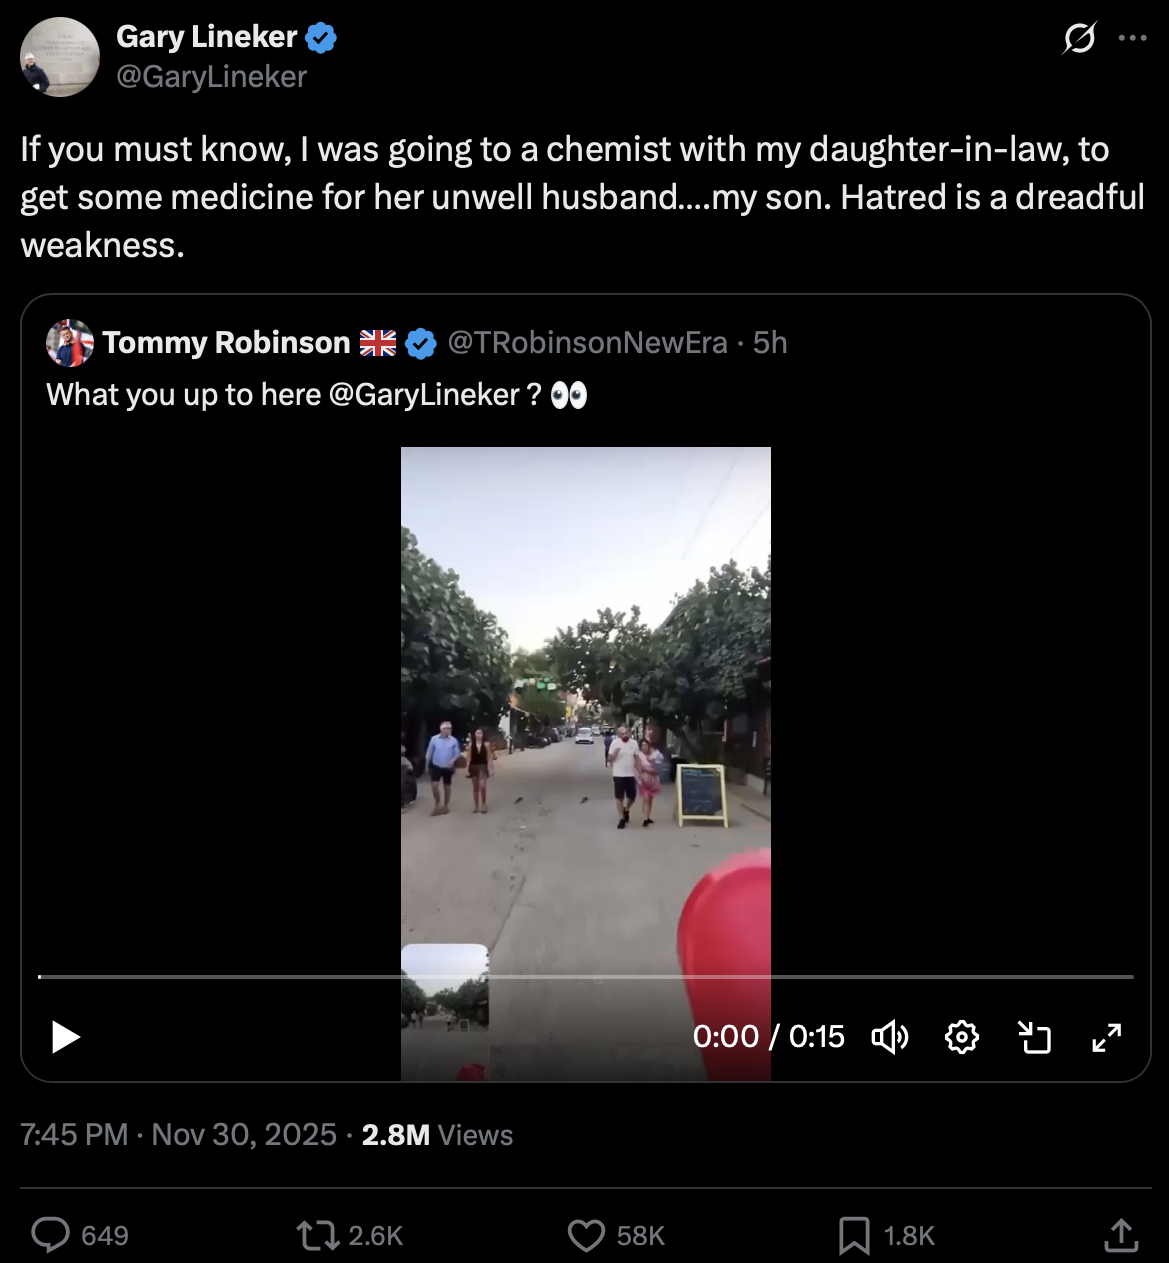
Task: Play the embedded video
Action: point(66,1037)
